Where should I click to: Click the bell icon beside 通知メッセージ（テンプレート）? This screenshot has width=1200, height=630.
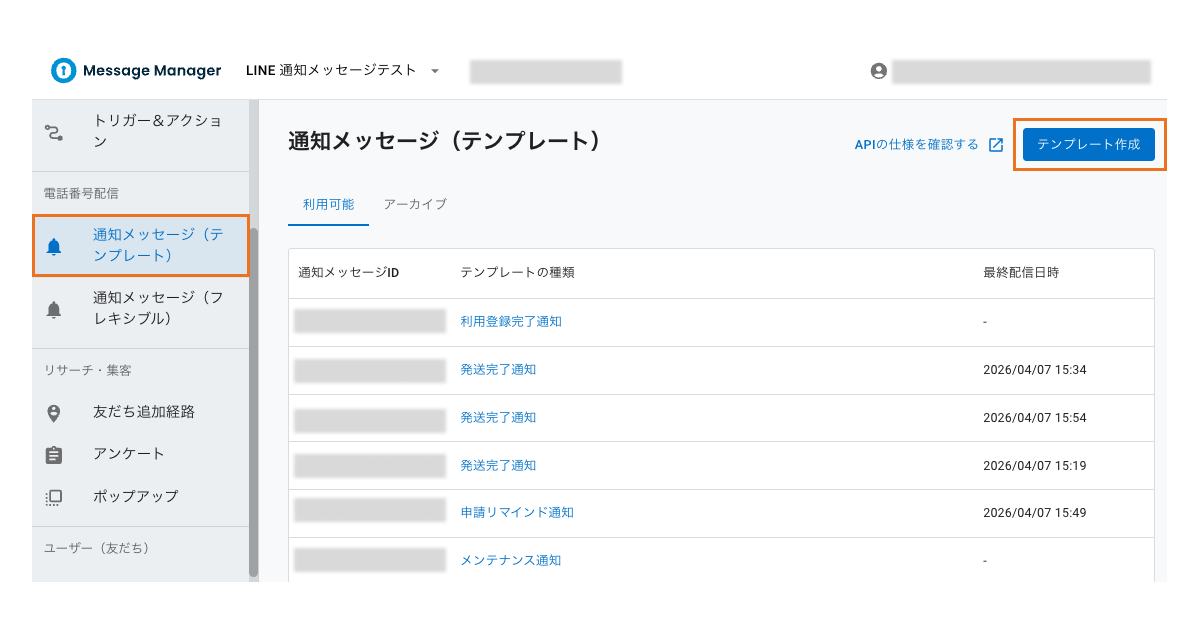pyautogui.click(x=55, y=246)
